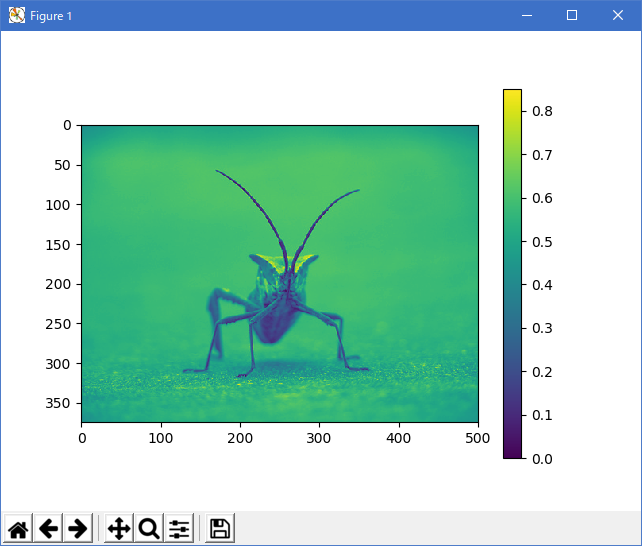Go back to previous view arrow
This screenshot has height=546, width=642.
(48, 528)
